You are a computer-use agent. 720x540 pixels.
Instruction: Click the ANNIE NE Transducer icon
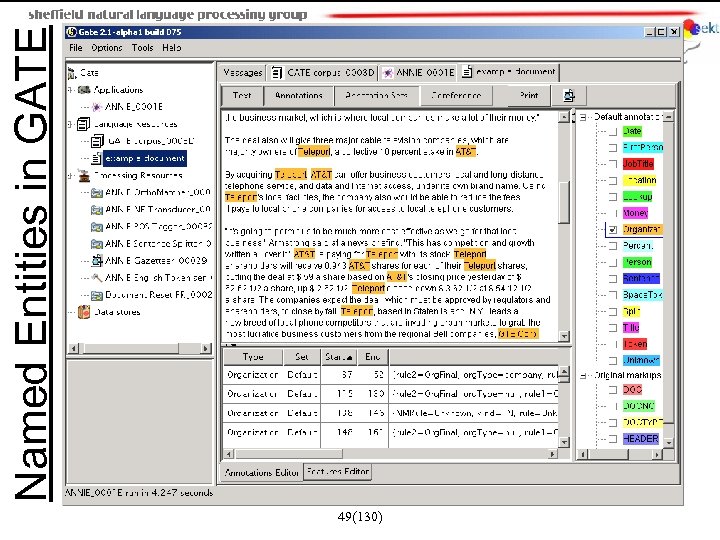point(96,210)
